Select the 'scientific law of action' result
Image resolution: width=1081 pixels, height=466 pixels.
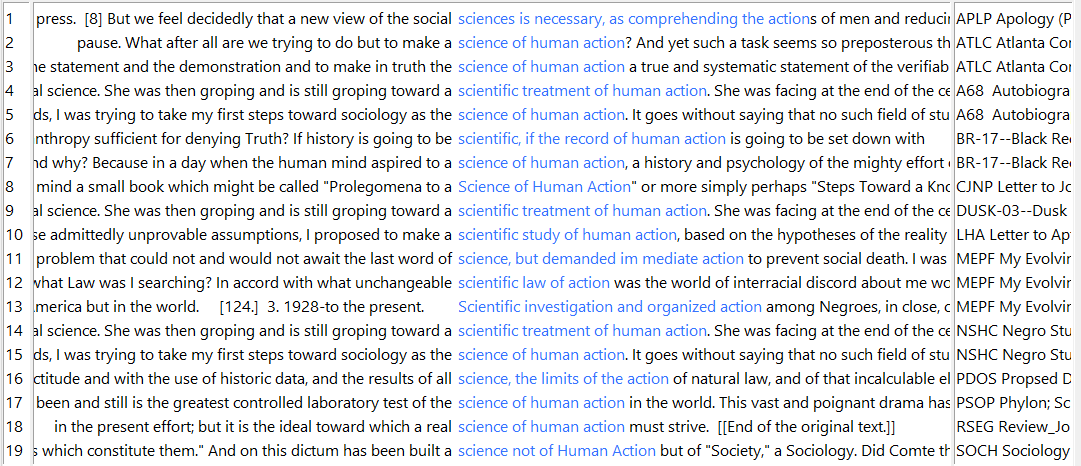coord(534,283)
